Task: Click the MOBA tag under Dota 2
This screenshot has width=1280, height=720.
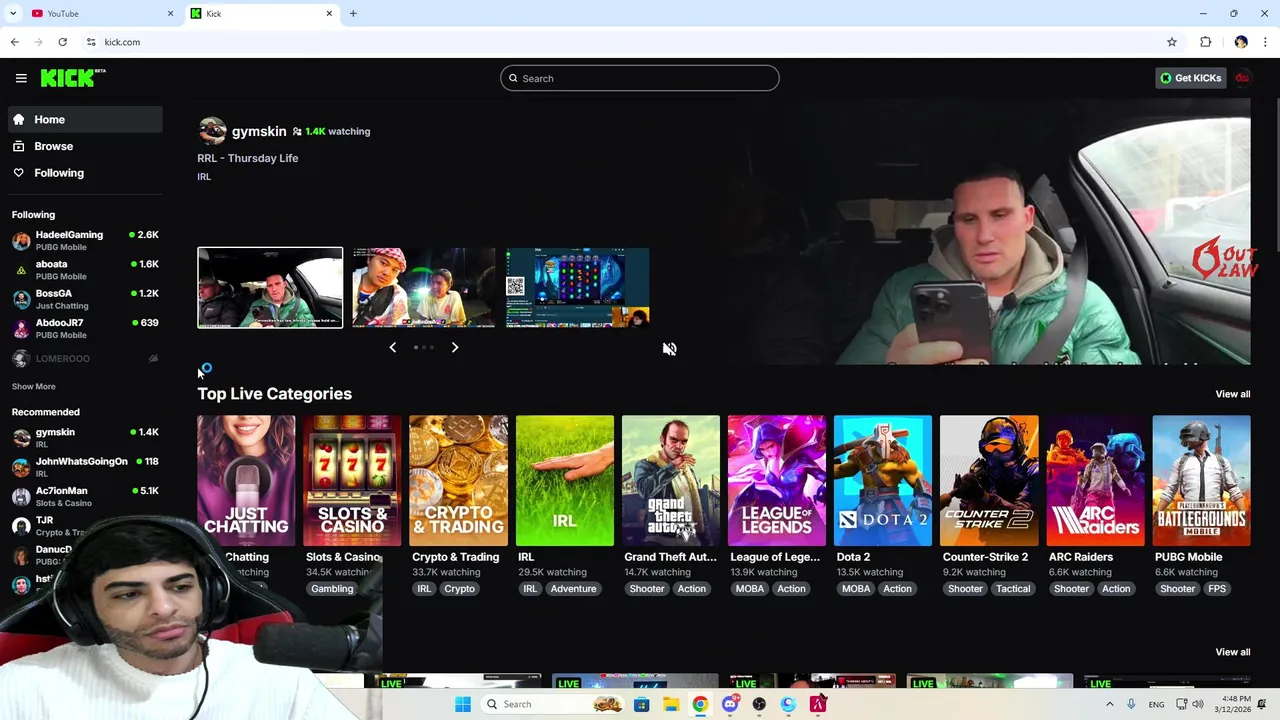Action: (855, 589)
